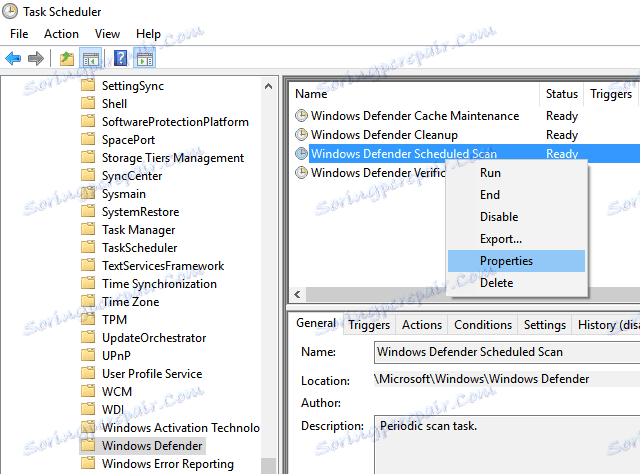Click the \Microsoft\Windows\Windows Defender location text
640x474 pixels.
coord(481,379)
